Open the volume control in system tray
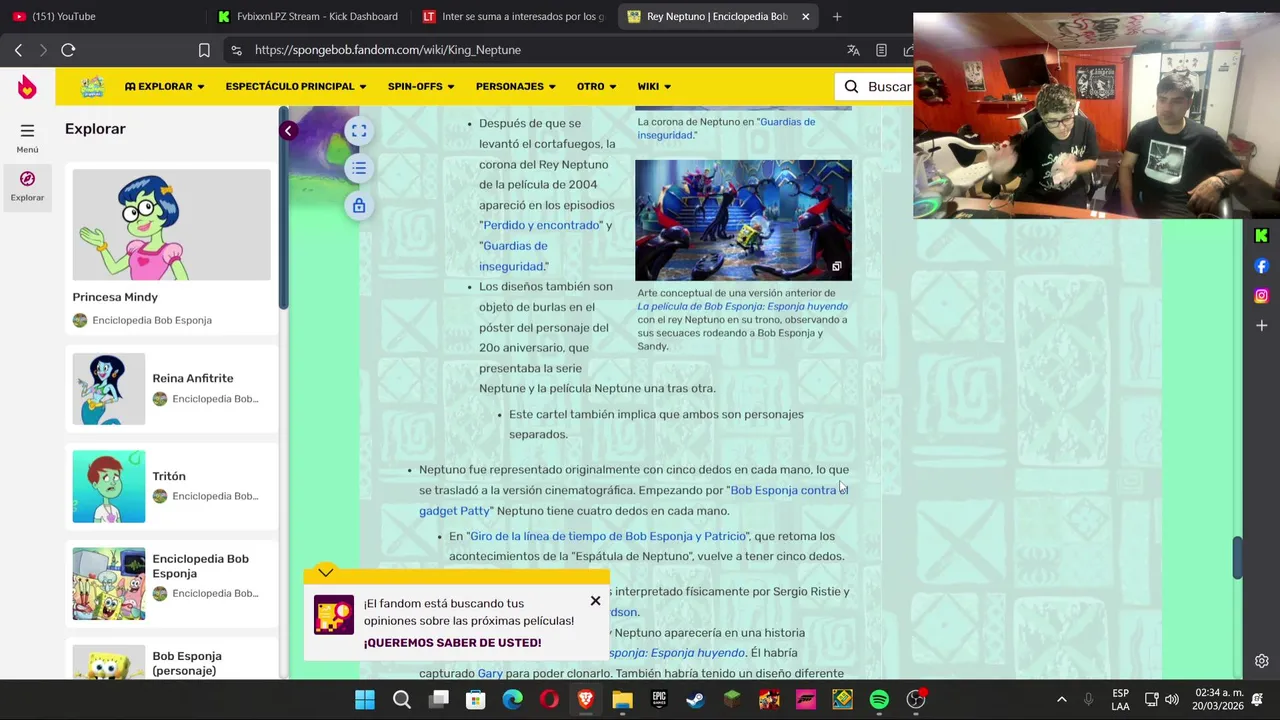Image resolution: width=1280 pixels, height=720 pixels. coord(1172,700)
